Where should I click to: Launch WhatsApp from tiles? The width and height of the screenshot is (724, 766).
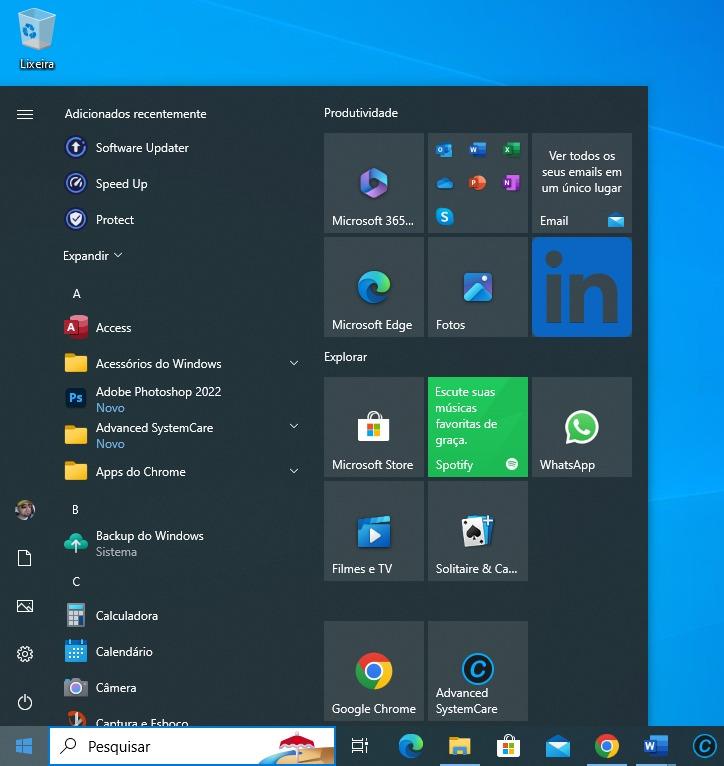coord(582,427)
